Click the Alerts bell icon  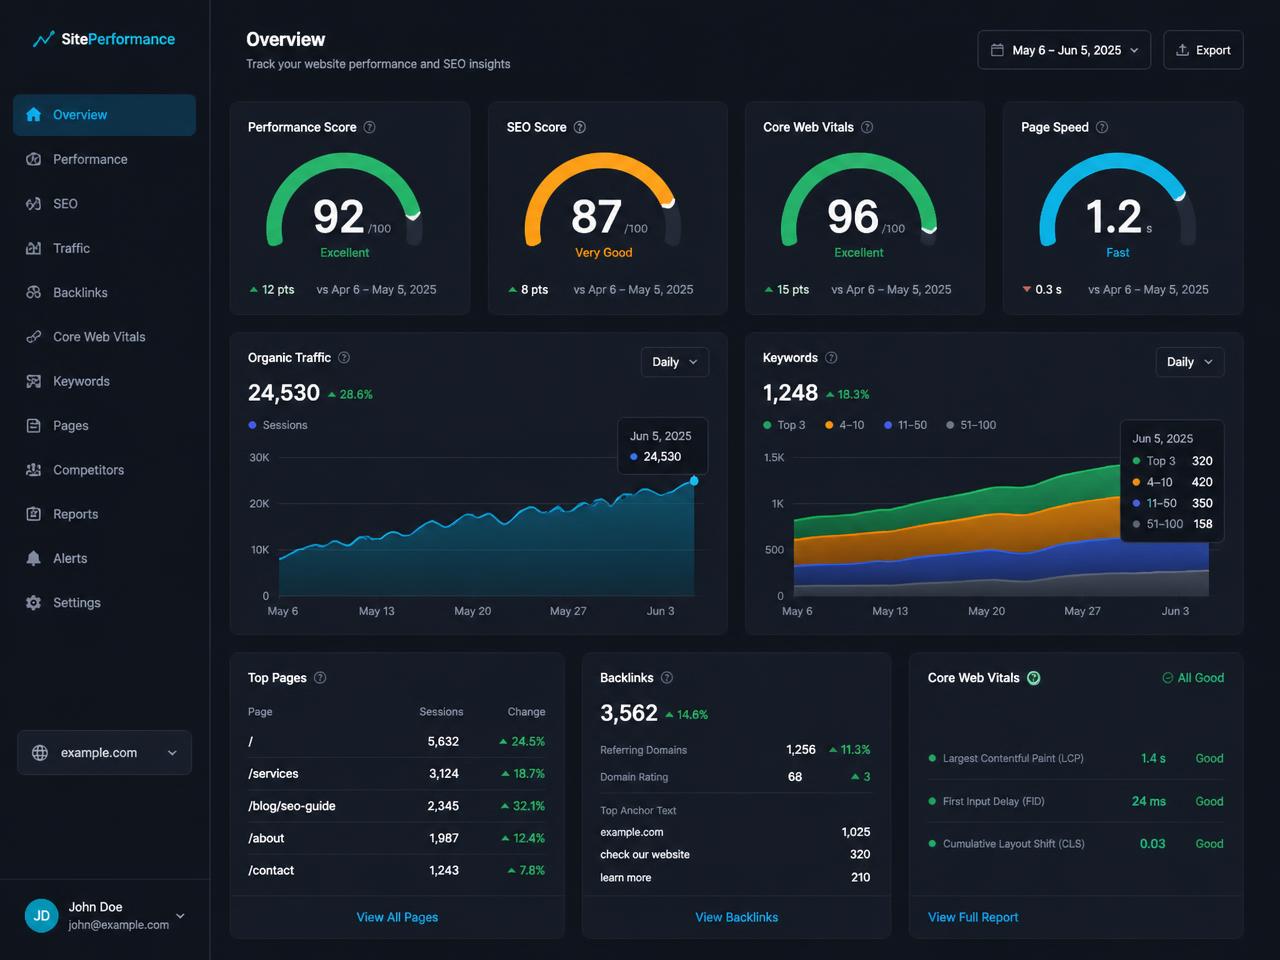34,558
